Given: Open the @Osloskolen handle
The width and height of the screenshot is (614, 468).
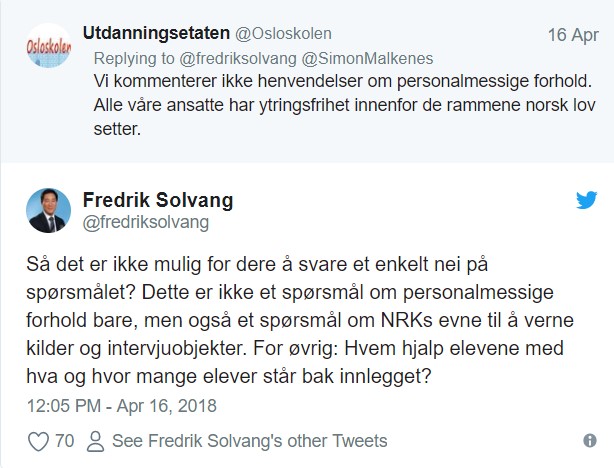Looking at the screenshot, I should (282, 34).
